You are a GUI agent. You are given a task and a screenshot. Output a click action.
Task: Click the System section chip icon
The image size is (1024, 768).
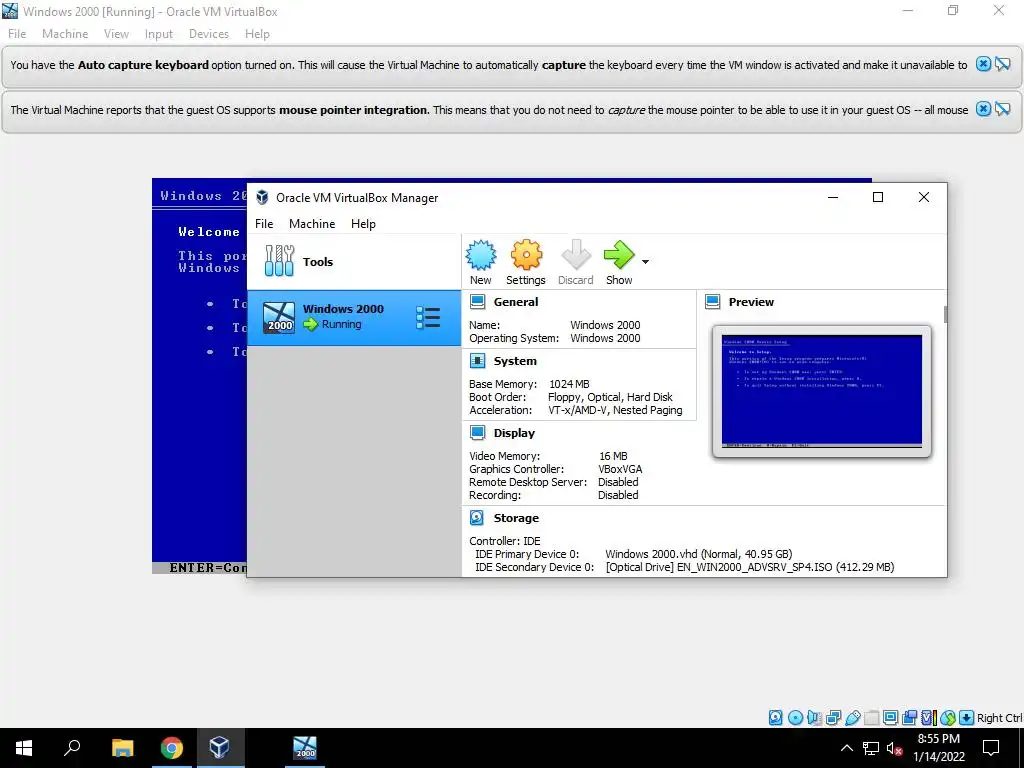477,360
